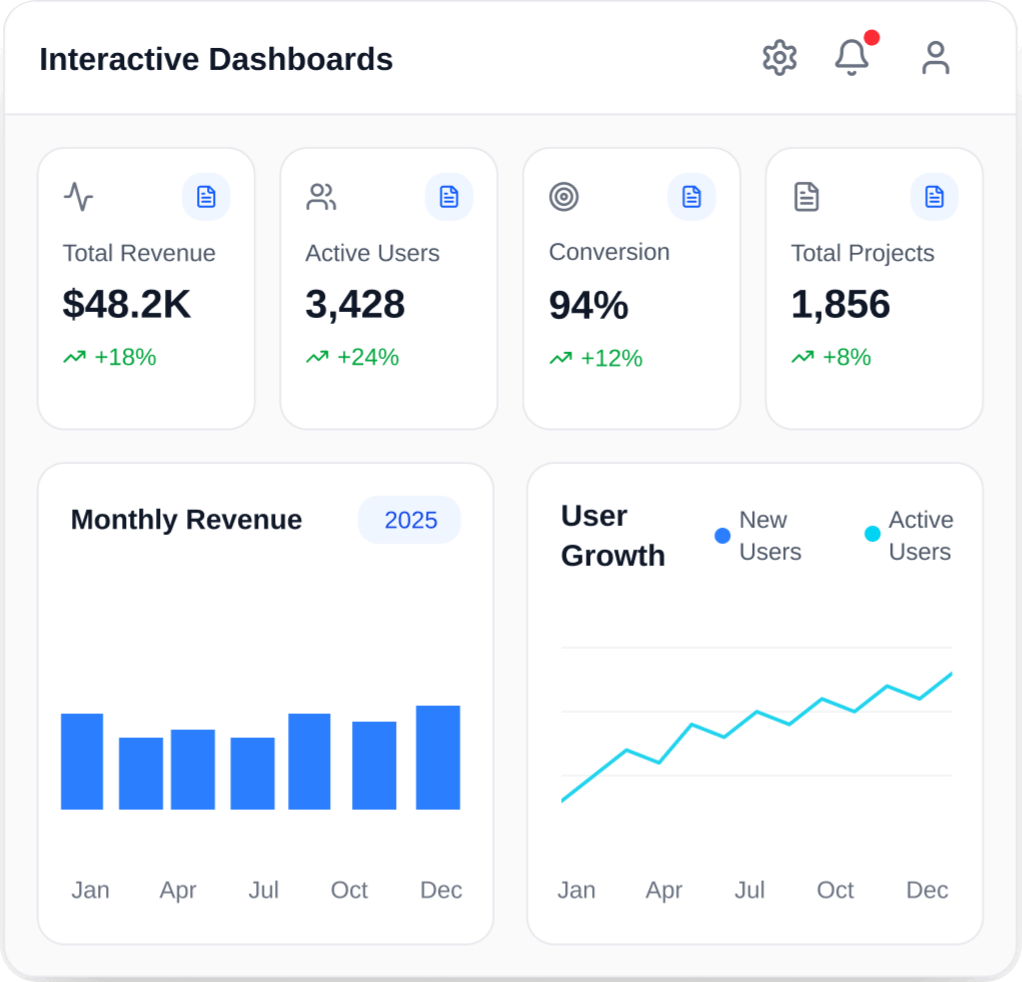Click the Interactive Dashboards title
1022x982 pixels.
[x=216, y=60]
